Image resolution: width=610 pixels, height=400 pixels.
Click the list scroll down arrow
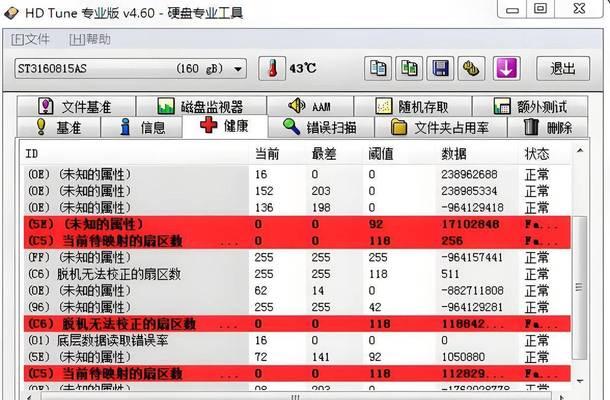580,381
